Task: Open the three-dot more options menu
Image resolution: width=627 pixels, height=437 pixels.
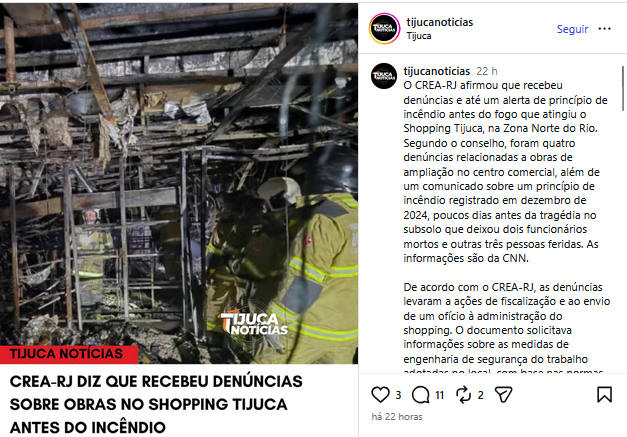Action: (604, 29)
